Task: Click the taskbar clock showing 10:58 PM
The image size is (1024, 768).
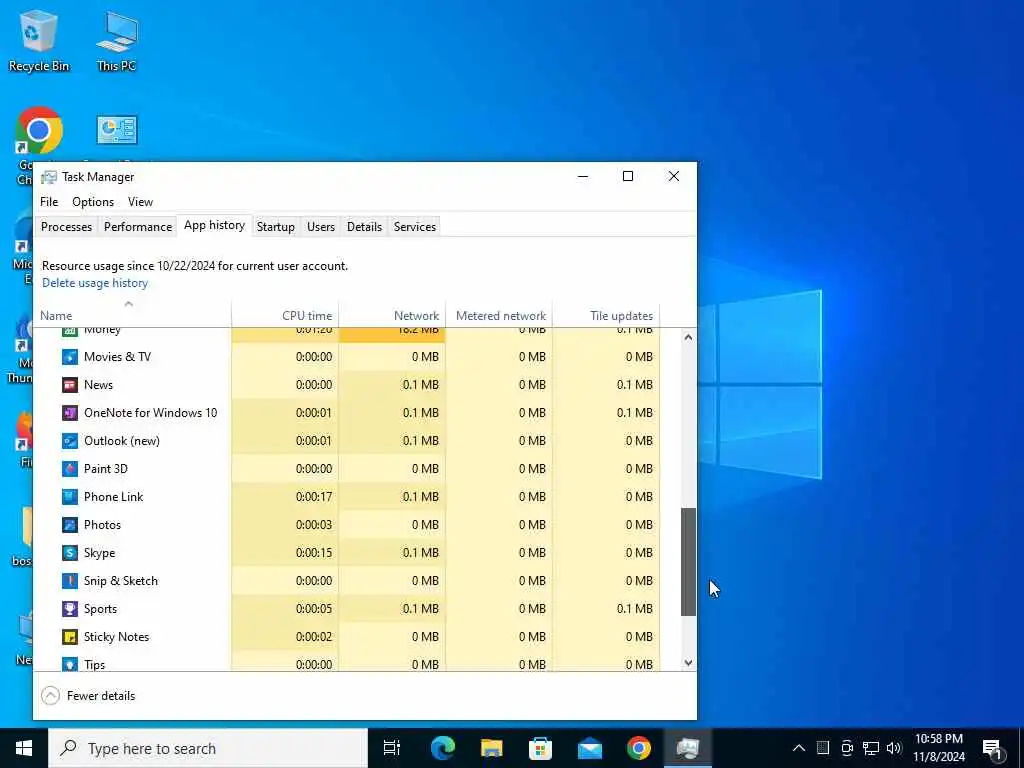Action: coord(938,748)
